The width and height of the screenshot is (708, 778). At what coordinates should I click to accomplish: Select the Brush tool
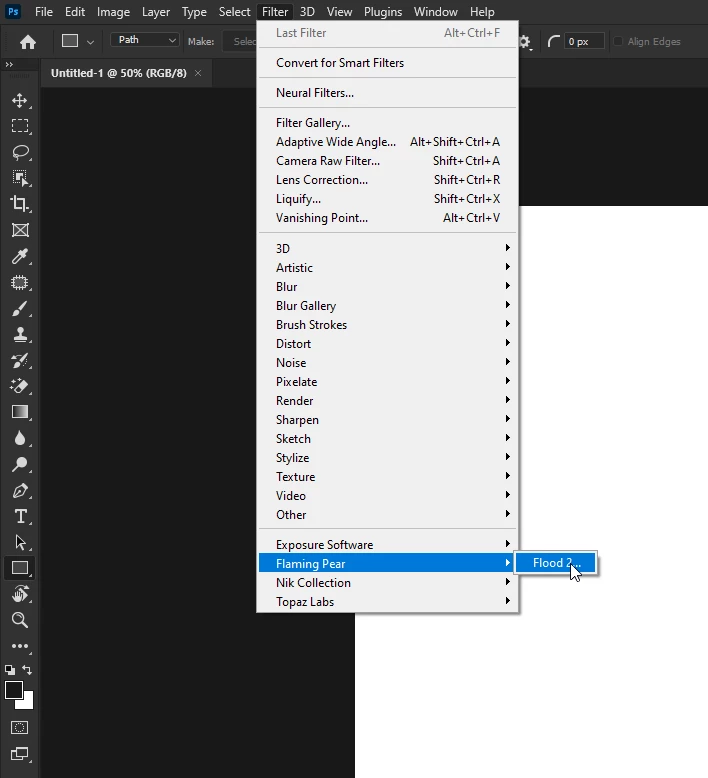coord(20,308)
